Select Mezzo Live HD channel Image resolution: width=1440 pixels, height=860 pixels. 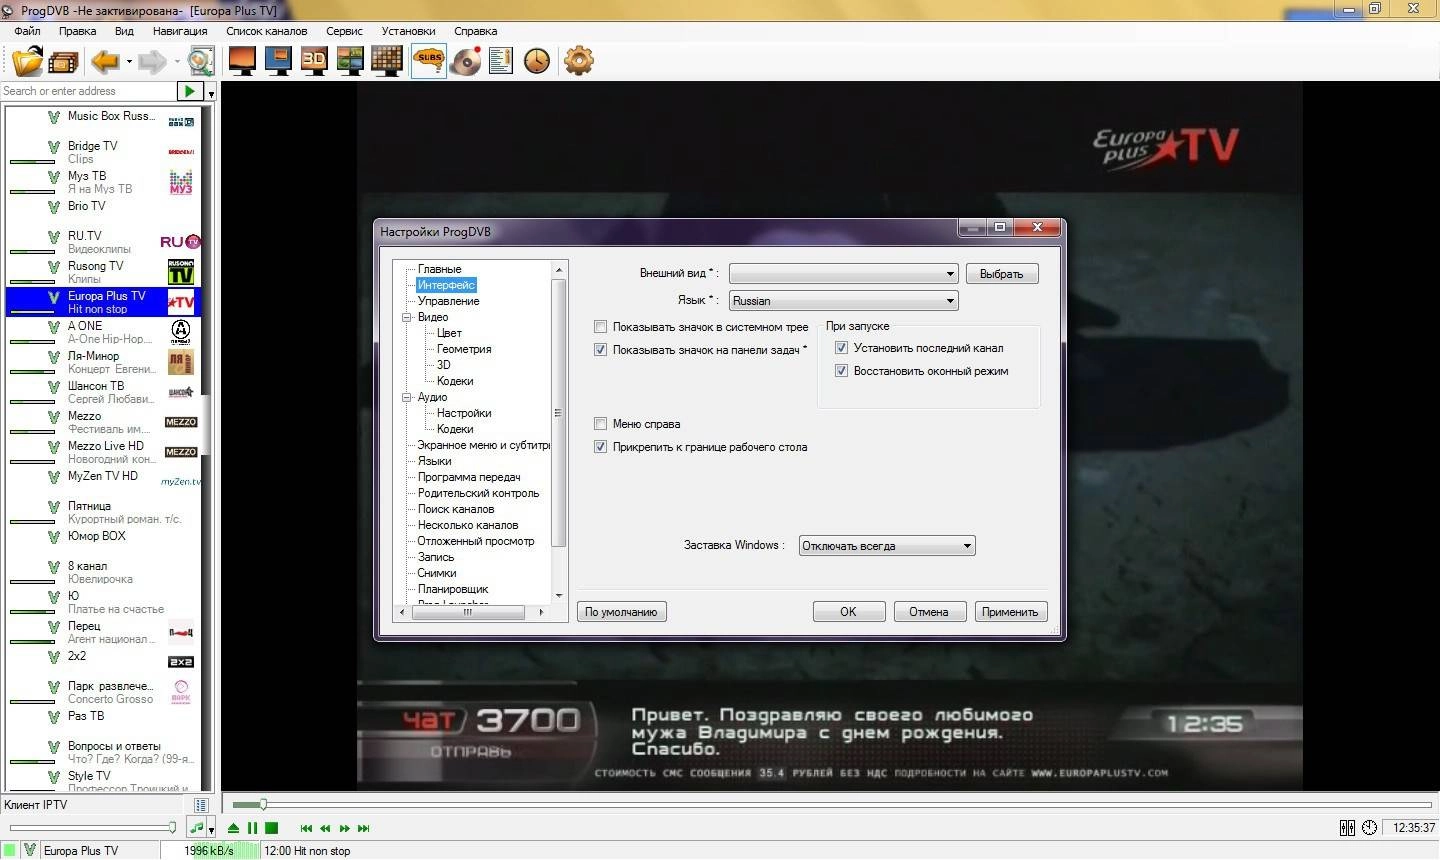[104, 452]
